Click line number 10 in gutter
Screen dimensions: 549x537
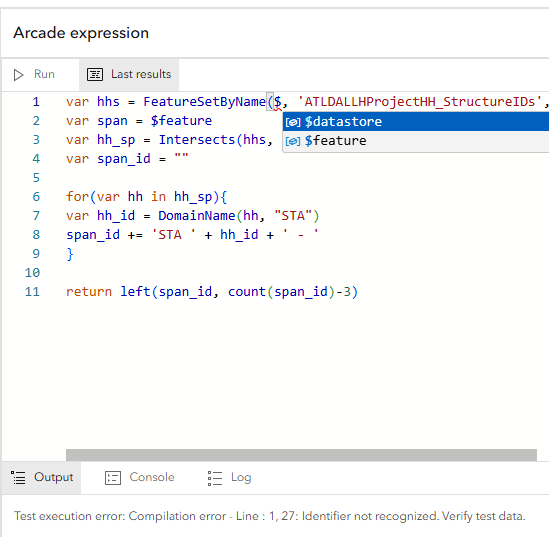(32, 272)
